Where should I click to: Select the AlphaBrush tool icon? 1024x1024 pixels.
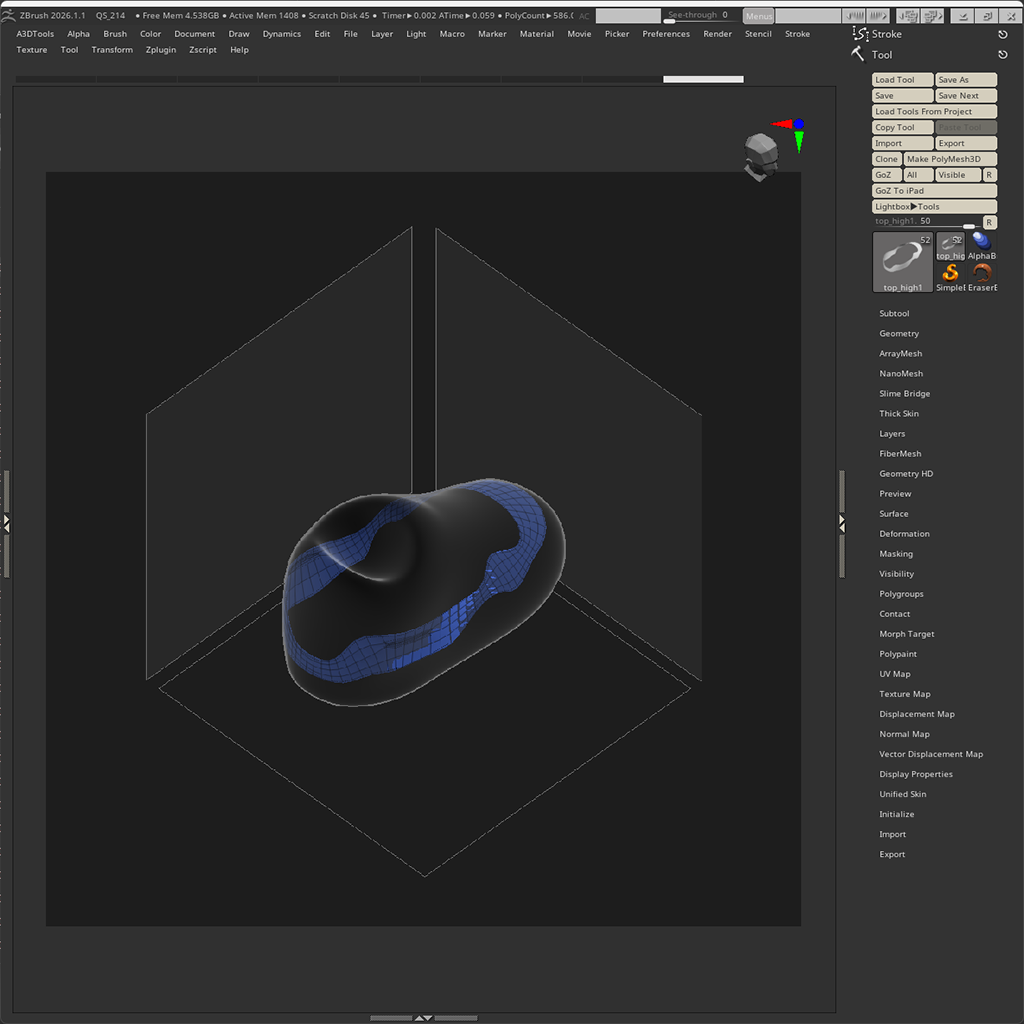click(981, 242)
